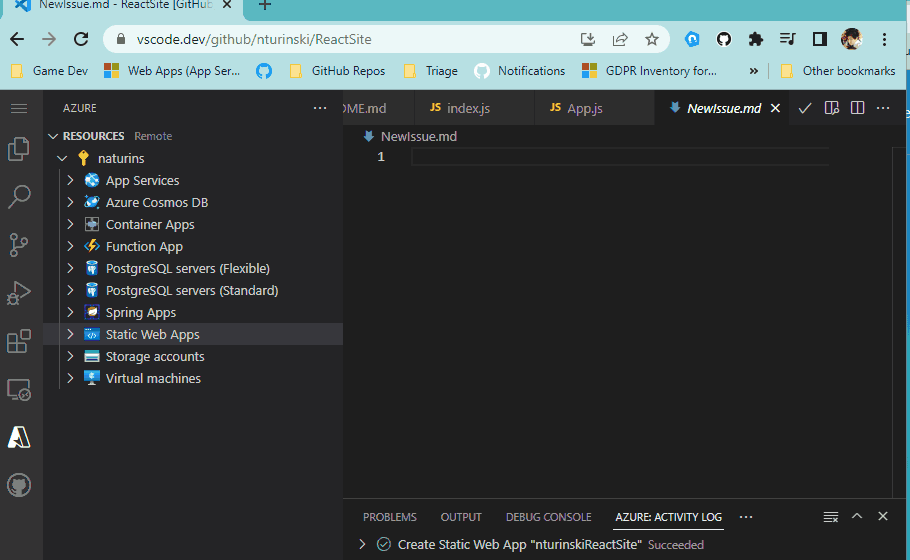Open the GitHub view in activity bar
The width and height of the screenshot is (910, 560).
pyautogui.click(x=19, y=485)
